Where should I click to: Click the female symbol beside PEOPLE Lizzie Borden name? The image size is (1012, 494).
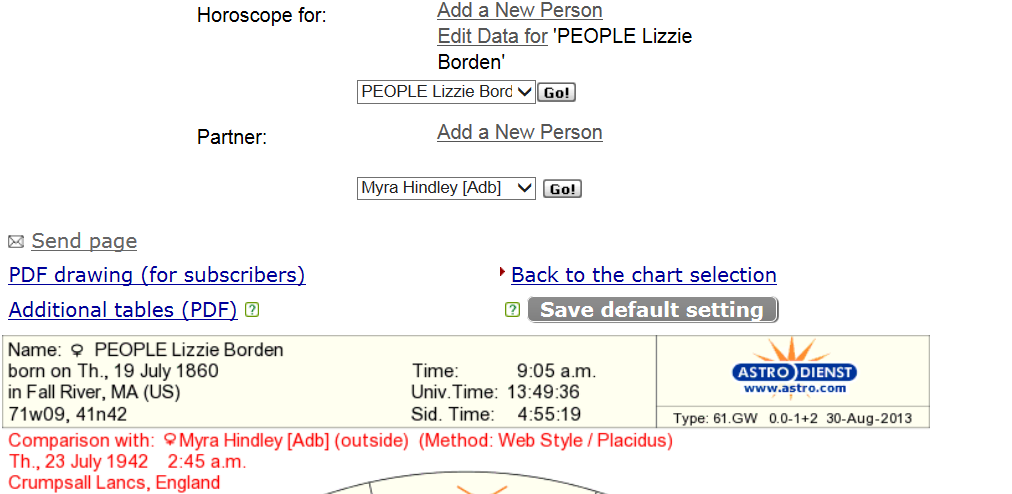77,351
